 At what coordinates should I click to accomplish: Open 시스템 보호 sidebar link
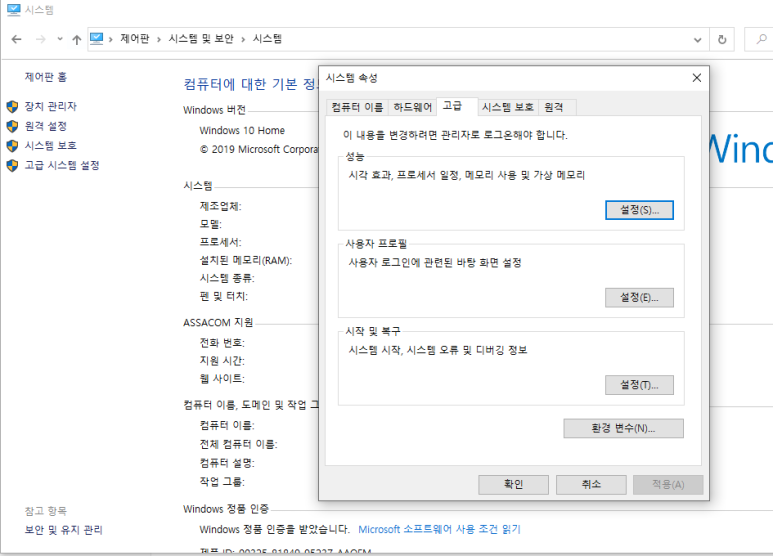pos(51,145)
